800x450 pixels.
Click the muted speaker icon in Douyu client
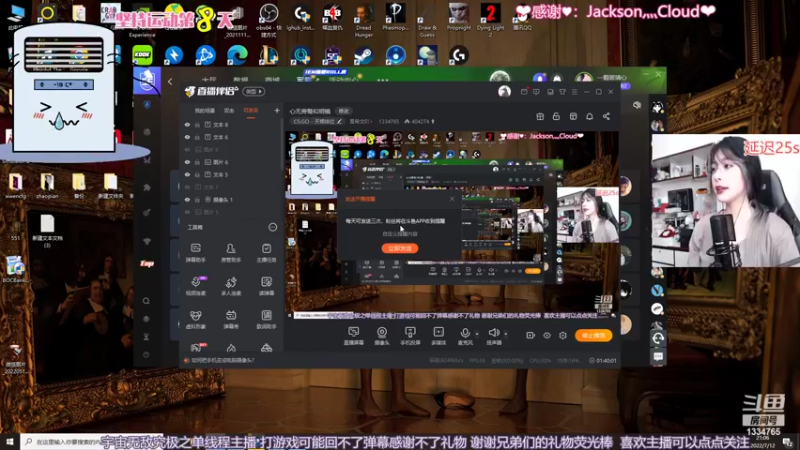click(x=637, y=105)
